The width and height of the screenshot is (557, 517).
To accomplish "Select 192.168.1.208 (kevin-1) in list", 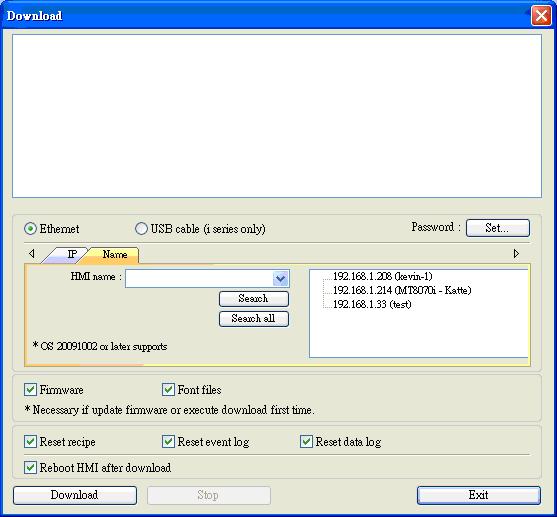I will pos(383,276).
